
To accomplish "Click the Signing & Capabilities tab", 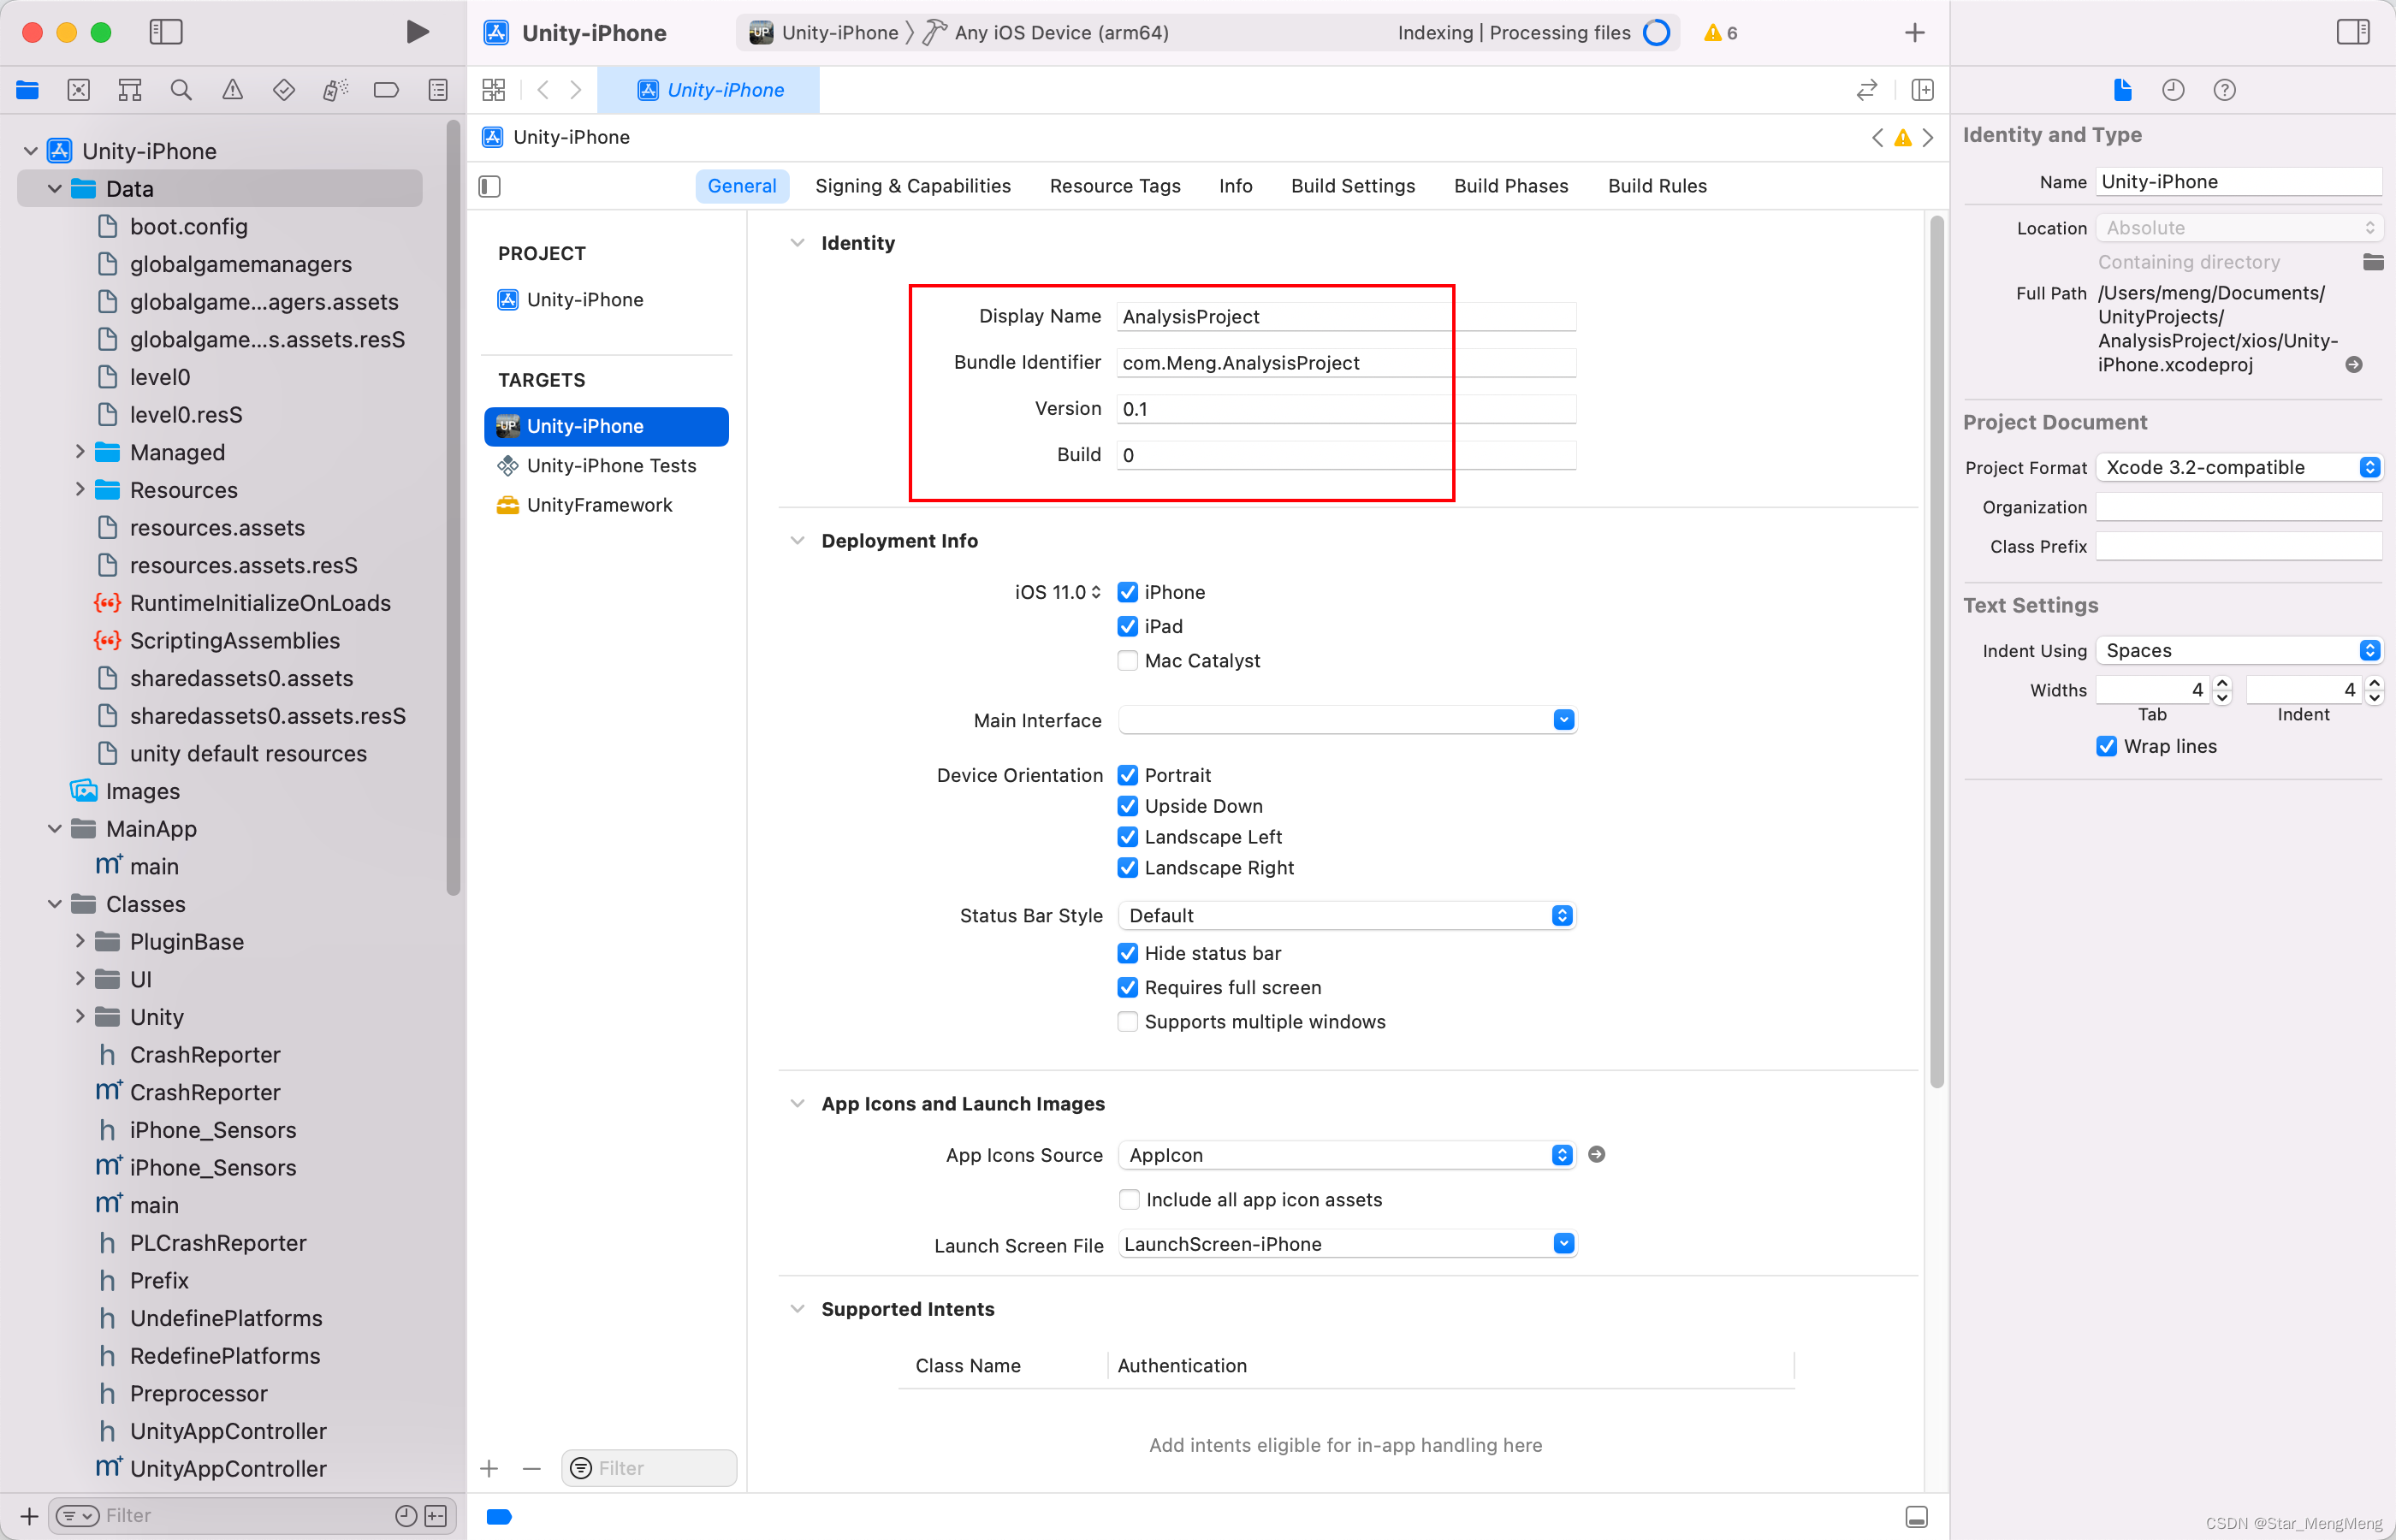I will [x=913, y=185].
